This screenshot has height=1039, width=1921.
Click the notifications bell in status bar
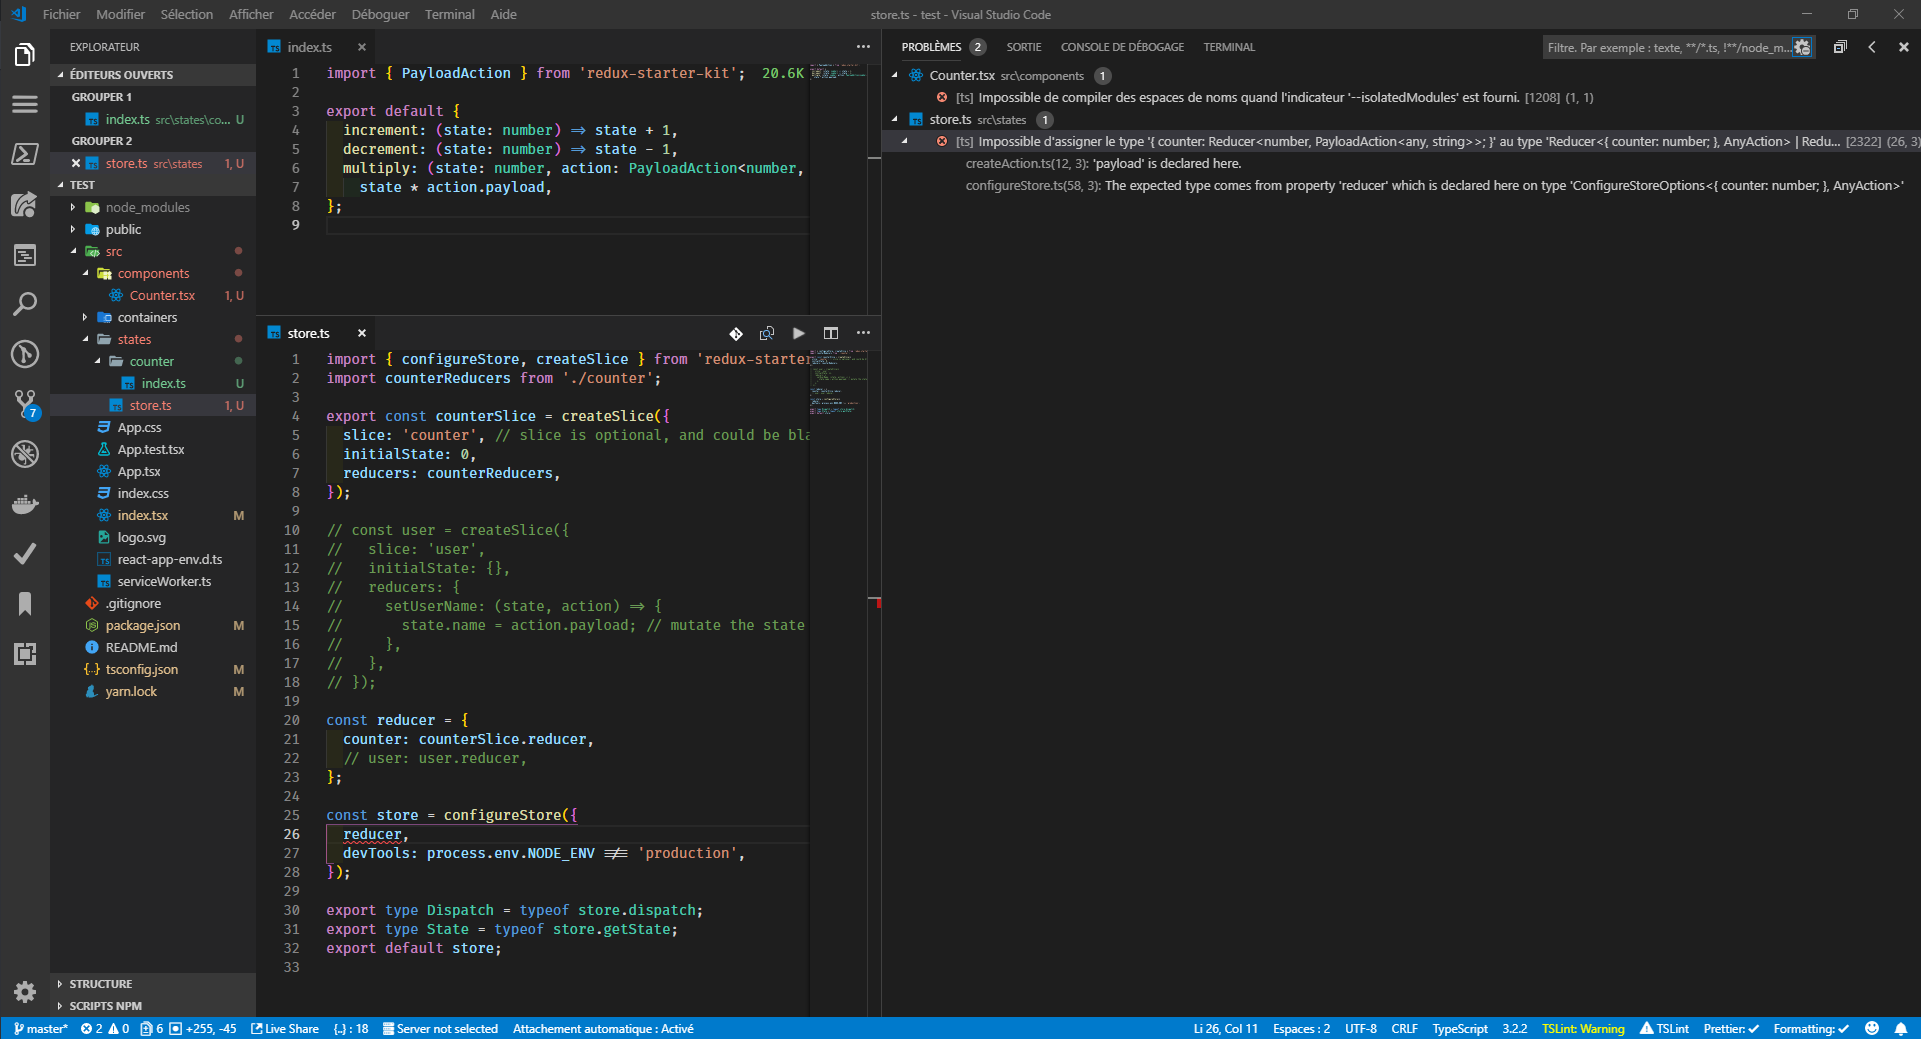(x=1901, y=1029)
